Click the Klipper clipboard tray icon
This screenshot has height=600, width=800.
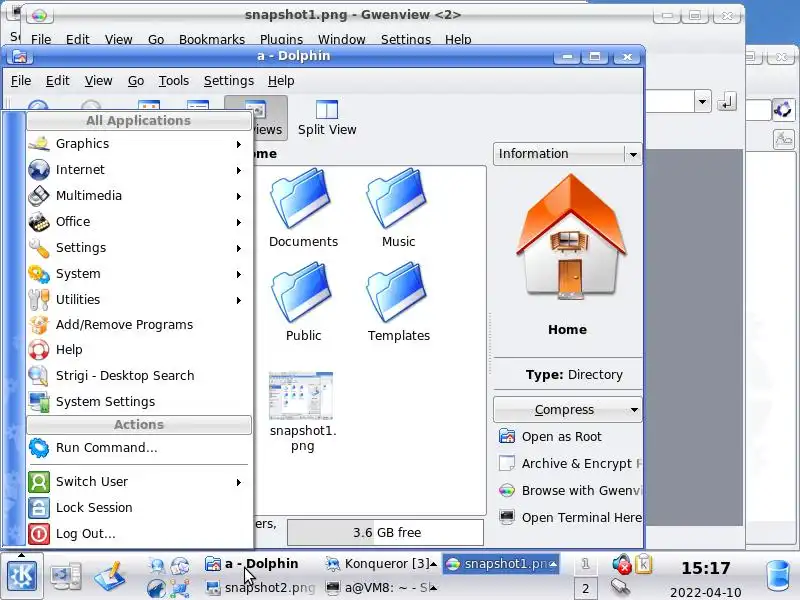coord(643,564)
